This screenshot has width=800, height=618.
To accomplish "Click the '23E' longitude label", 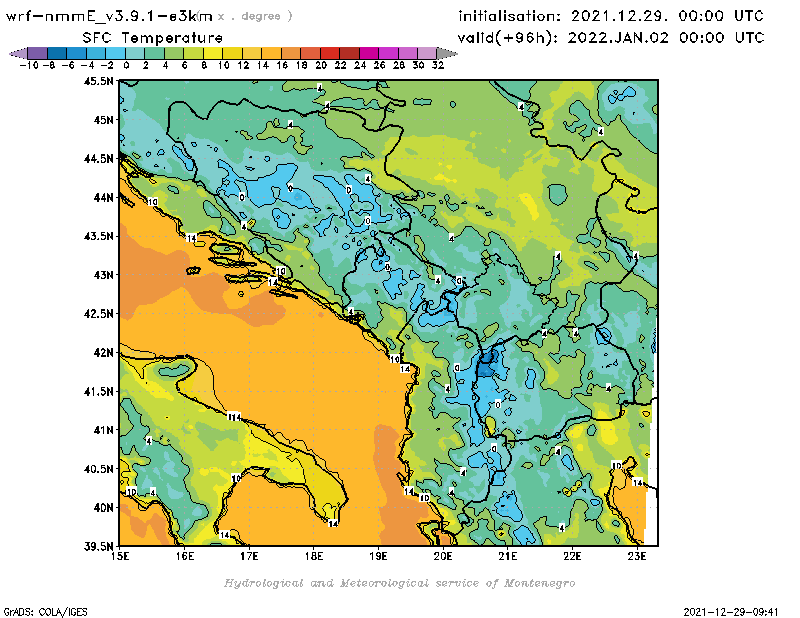I will [x=637, y=556].
